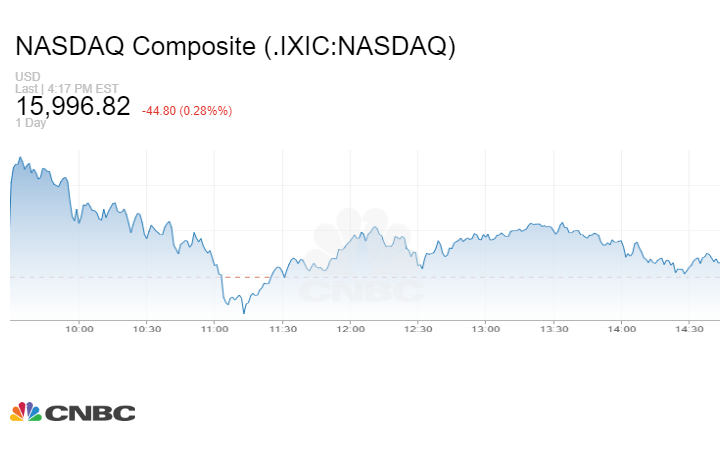Click the 12:00 time axis label

click(x=350, y=328)
